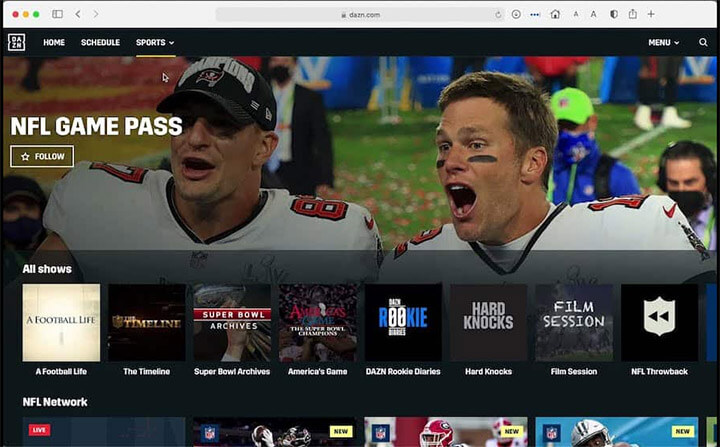Viewport: 720px width, 447px height.
Task: Click the 'All shows' section heading
Action: pyautogui.click(x=47, y=269)
